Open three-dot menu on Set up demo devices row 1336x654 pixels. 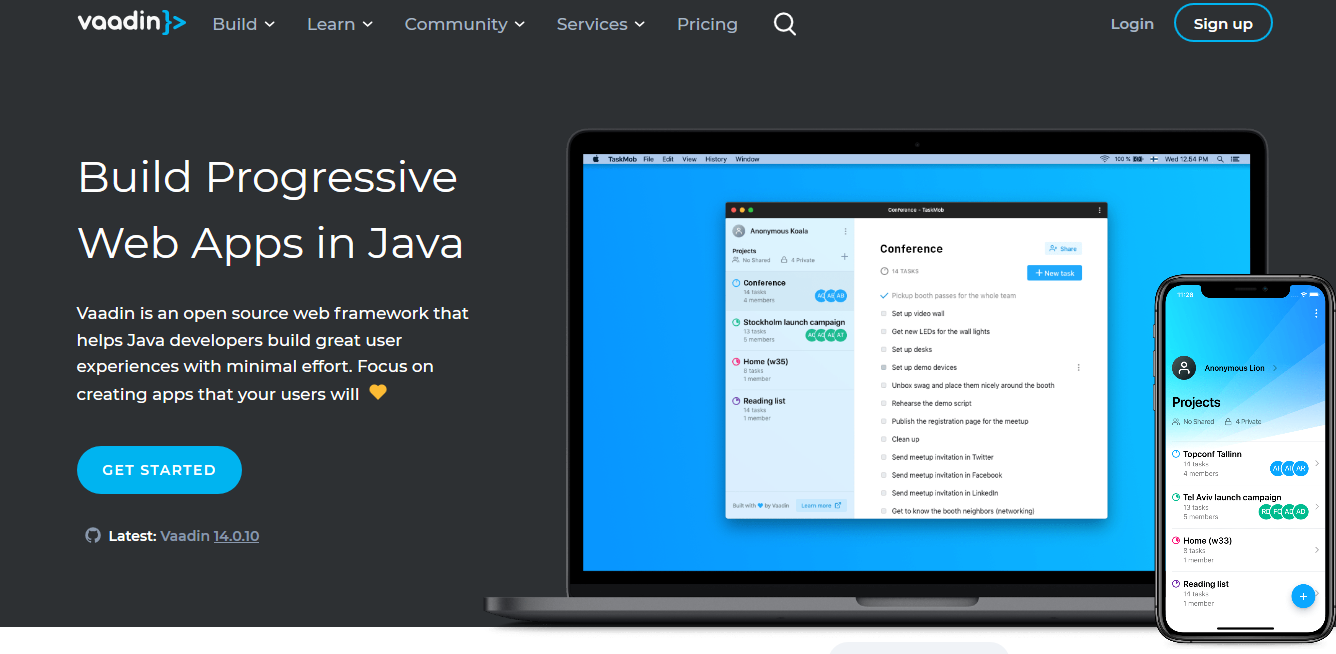click(x=1078, y=367)
